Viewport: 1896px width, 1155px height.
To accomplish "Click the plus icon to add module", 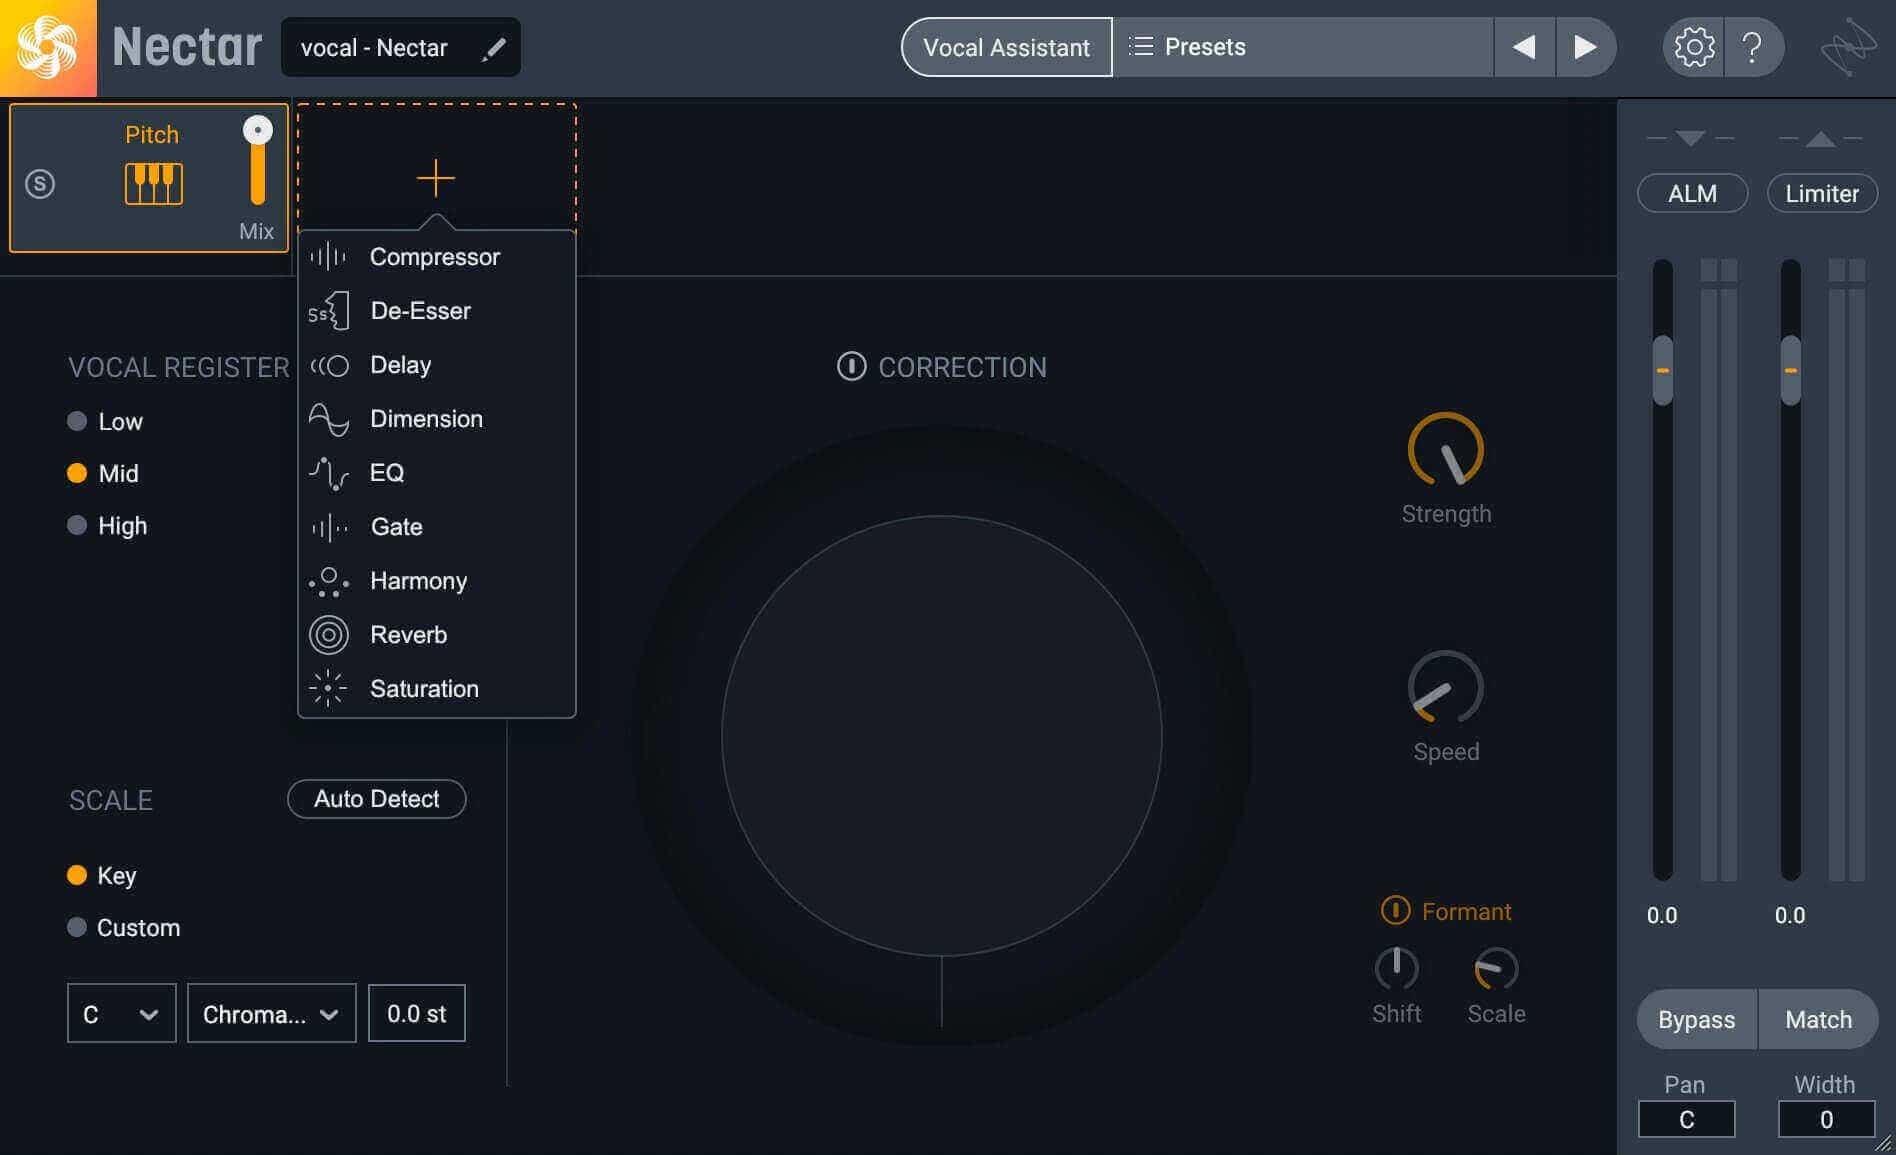I will point(436,178).
